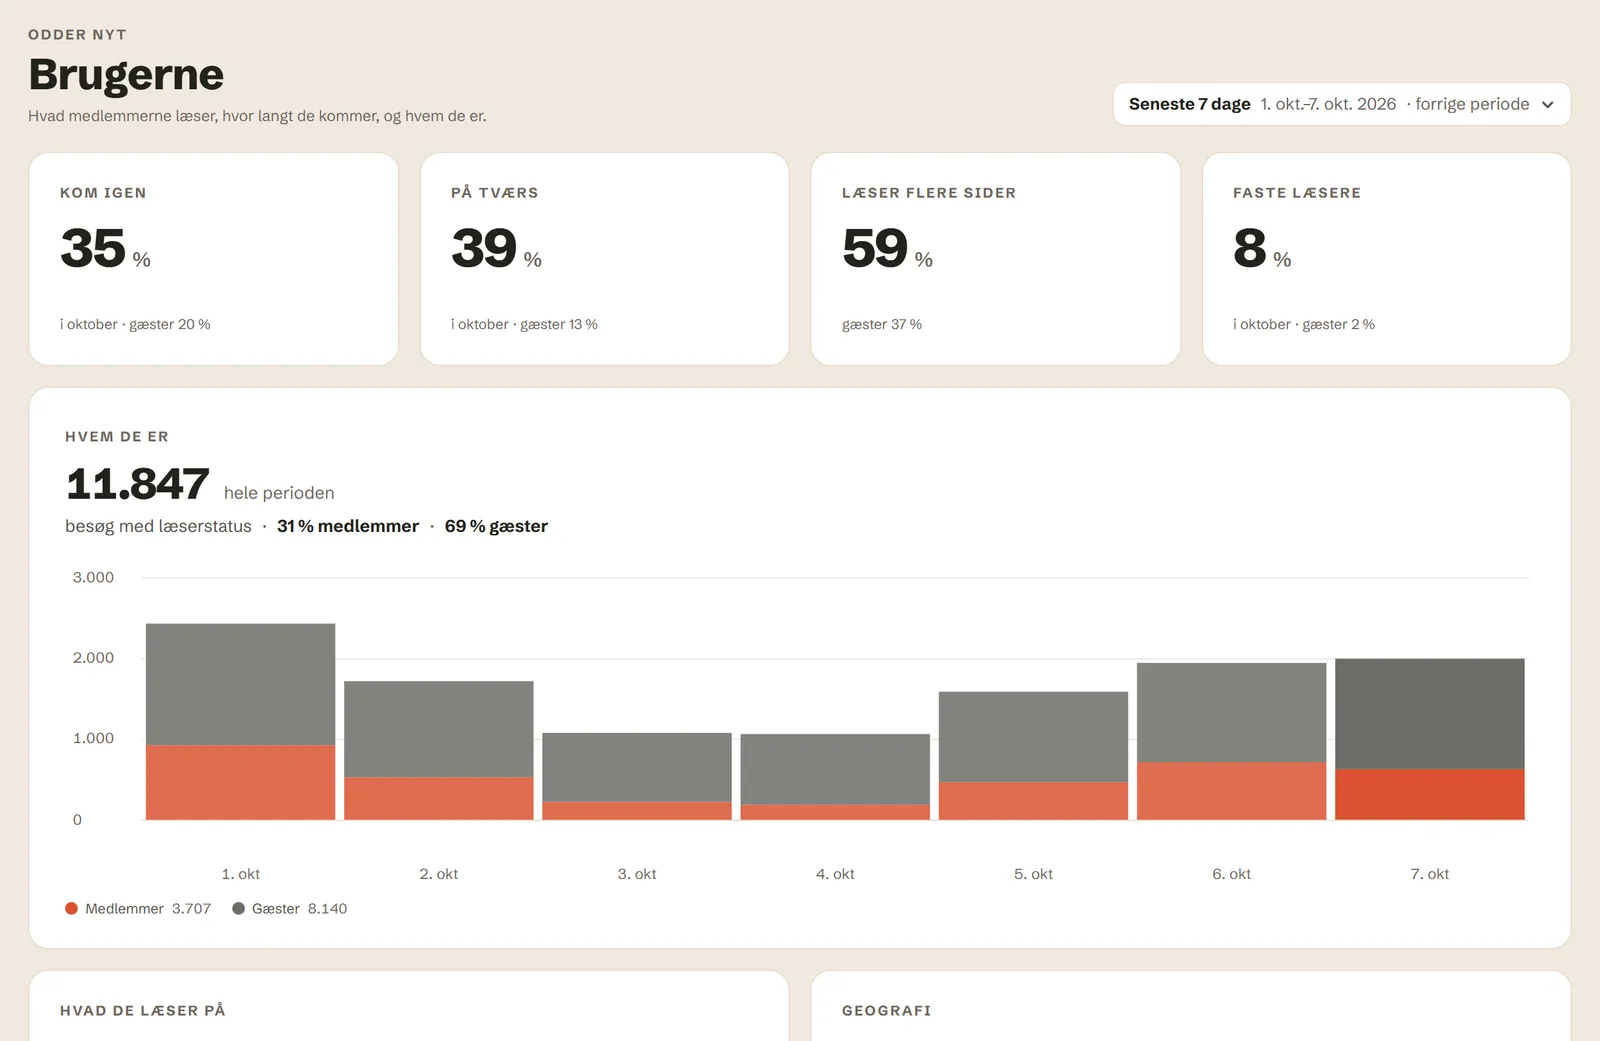Click the 7. okt axis label
Image resolution: width=1600 pixels, height=1041 pixels.
tap(1430, 874)
